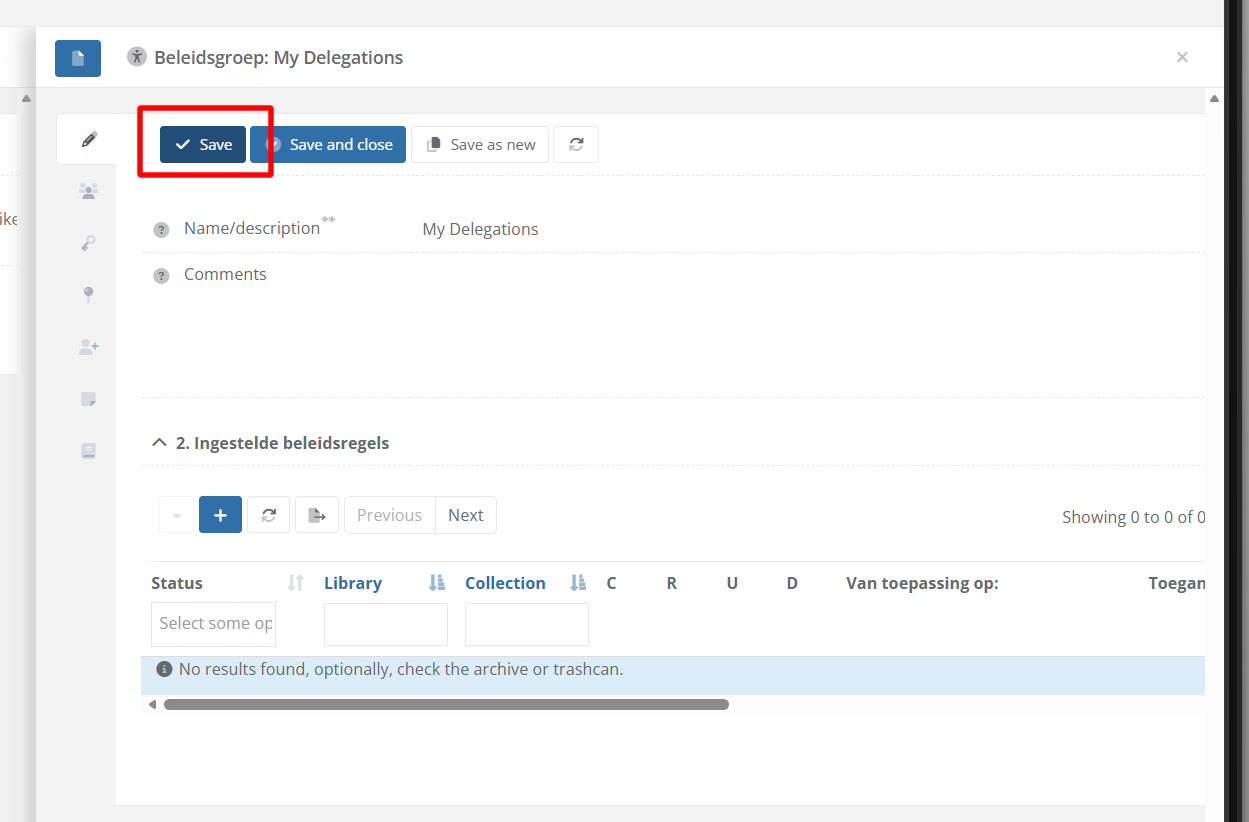Click the Save as new button
Viewport: 1249px width, 822px height.
click(x=480, y=144)
